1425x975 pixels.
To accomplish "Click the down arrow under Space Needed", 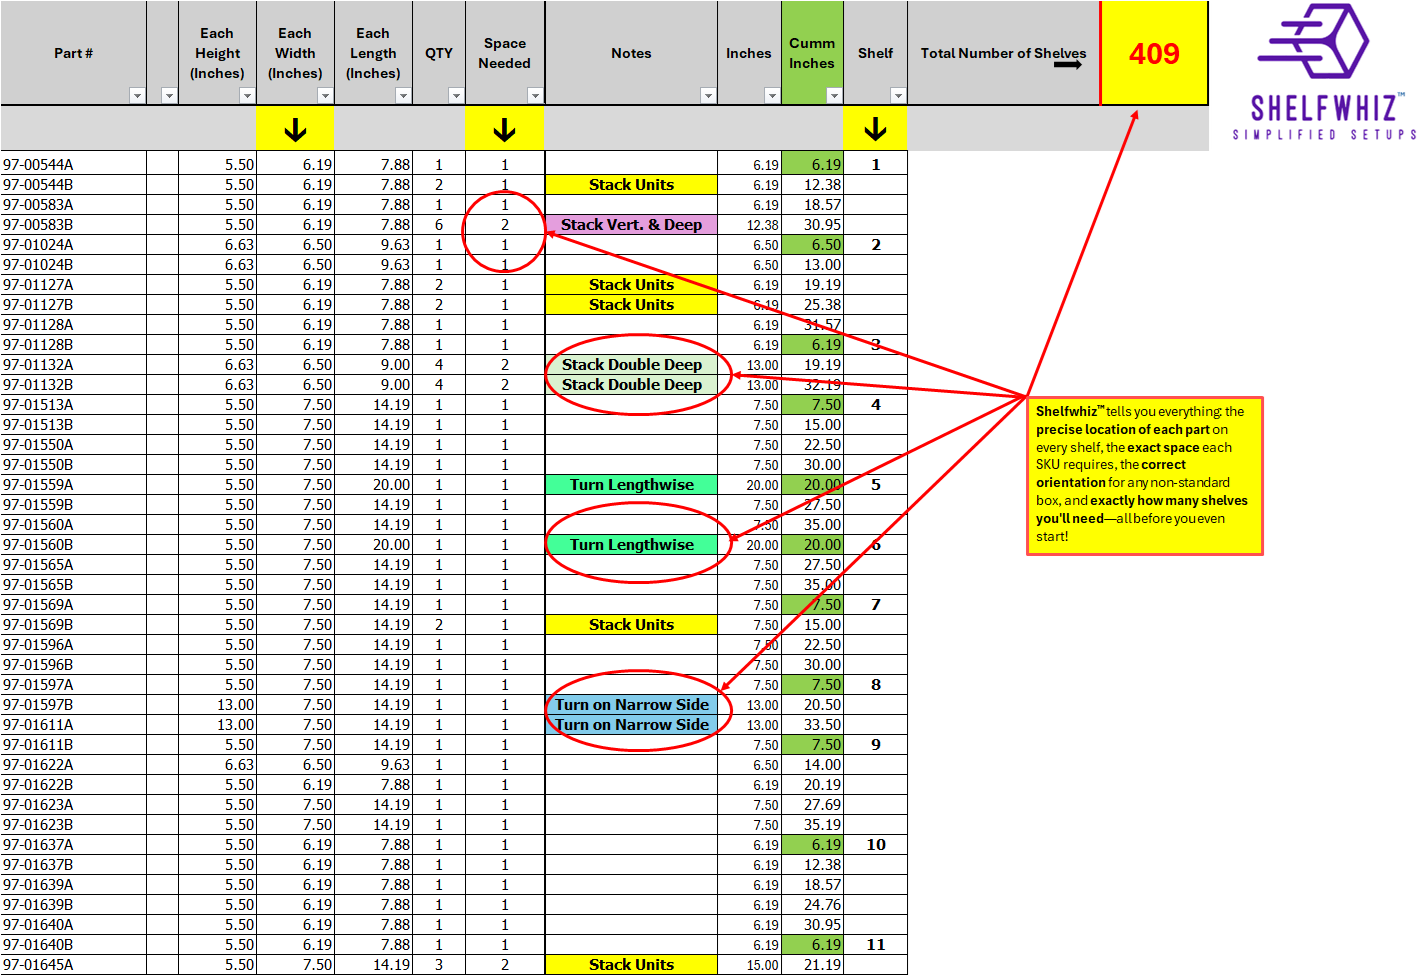I will pos(504,128).
